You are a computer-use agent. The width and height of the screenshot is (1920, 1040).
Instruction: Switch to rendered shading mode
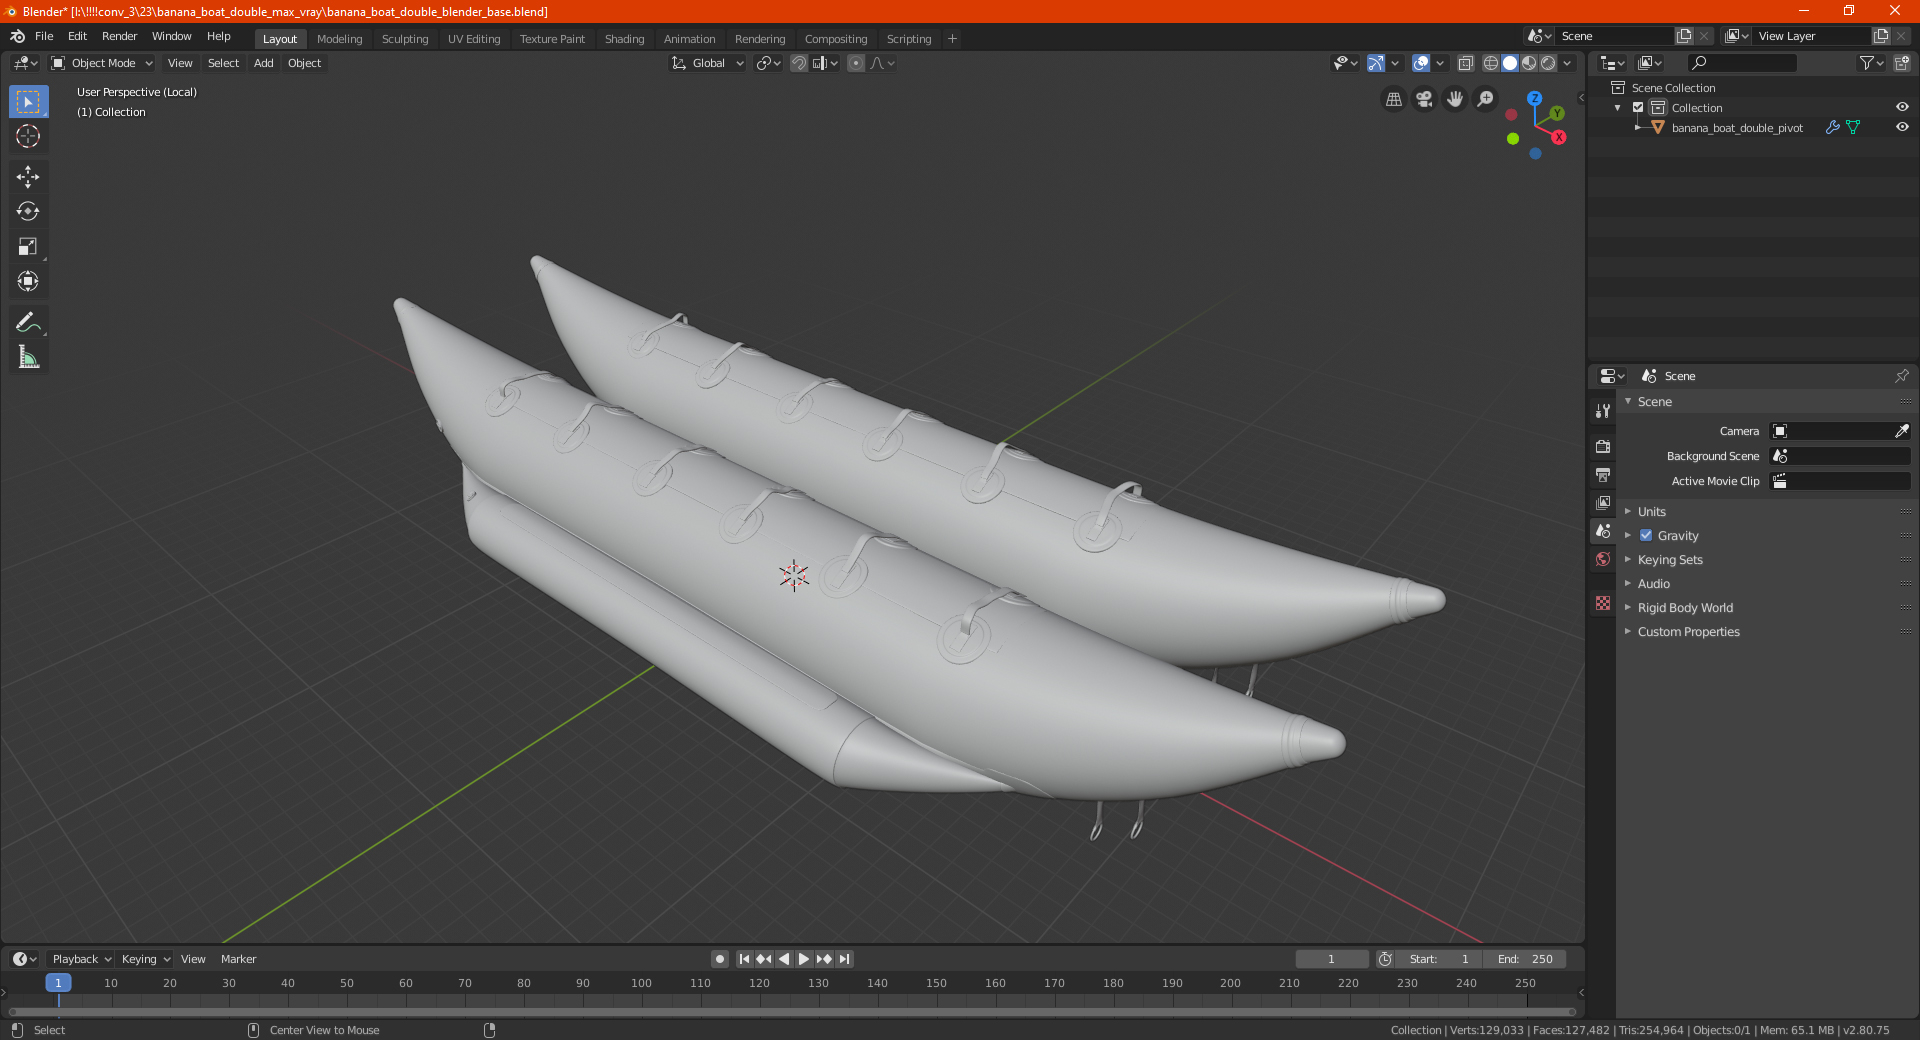(1548, 63)
